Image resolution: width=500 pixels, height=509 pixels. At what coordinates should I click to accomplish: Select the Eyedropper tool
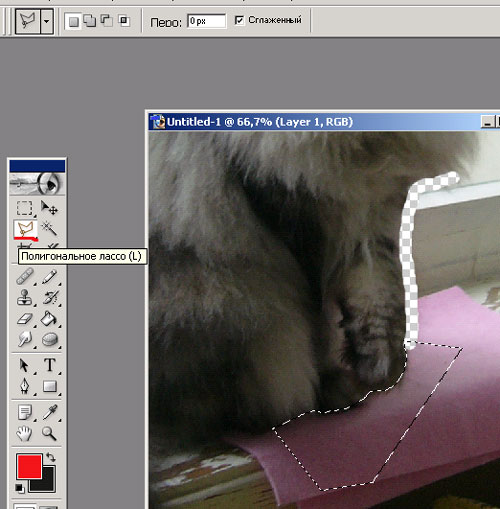(50, 412)
